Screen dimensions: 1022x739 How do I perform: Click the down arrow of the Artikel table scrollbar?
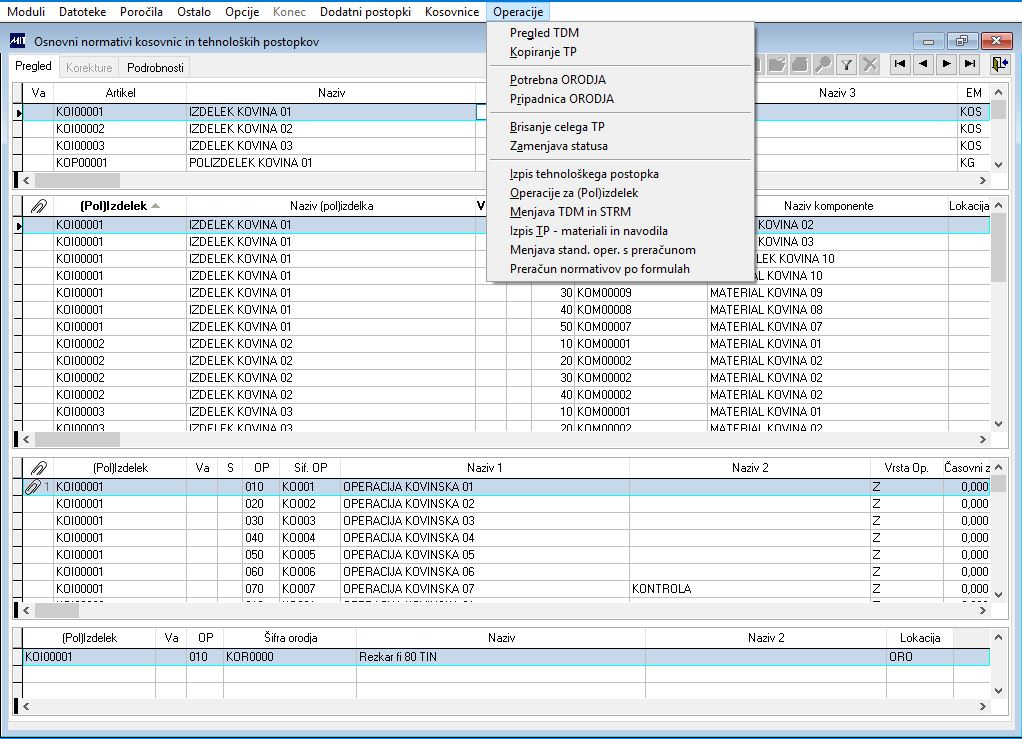[999, 164]
